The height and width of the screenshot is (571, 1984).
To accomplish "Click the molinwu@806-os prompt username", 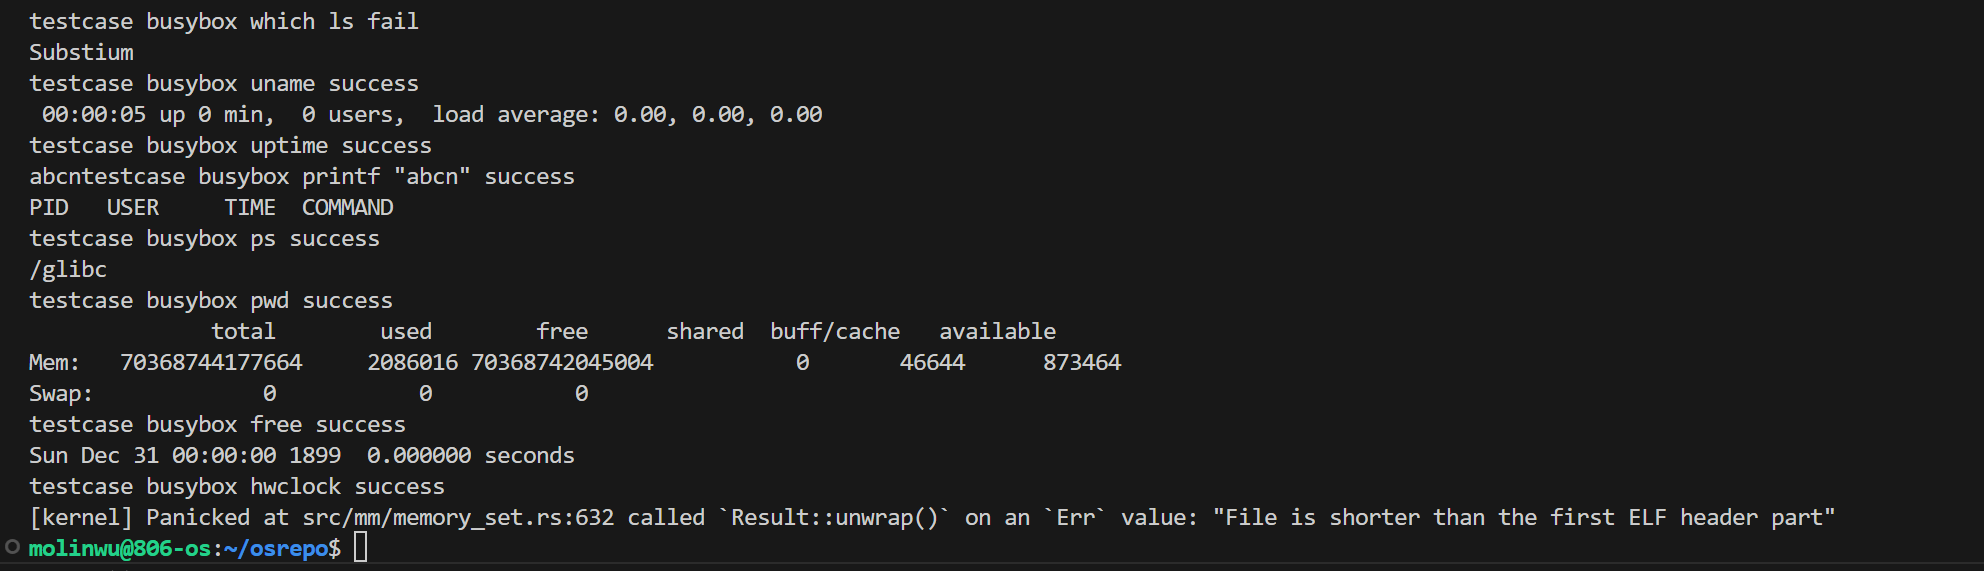I will pyautogui.click(x=119, y=548).
